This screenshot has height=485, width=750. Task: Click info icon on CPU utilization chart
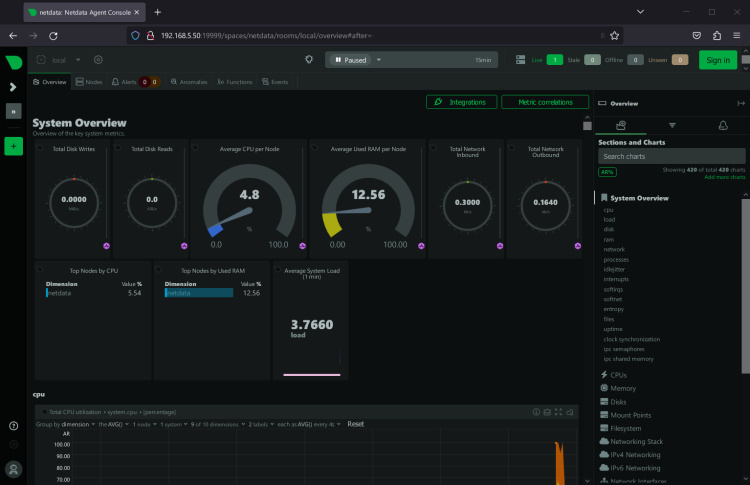coord(536,411)
